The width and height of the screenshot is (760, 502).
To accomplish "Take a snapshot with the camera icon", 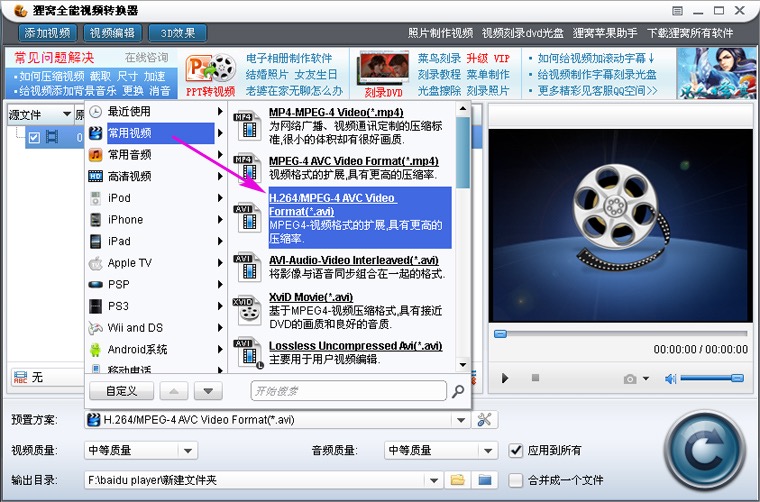I will [630, 379].
